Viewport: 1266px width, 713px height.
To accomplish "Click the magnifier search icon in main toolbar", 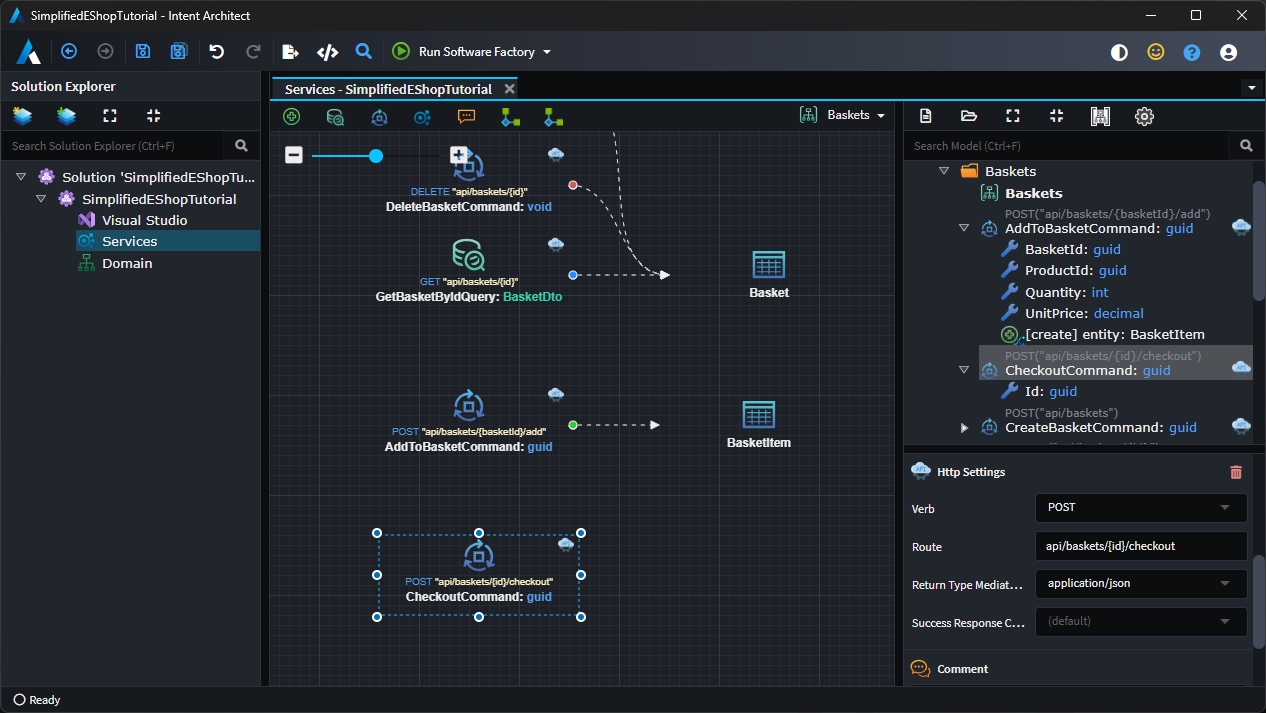I will coord(364,52).
